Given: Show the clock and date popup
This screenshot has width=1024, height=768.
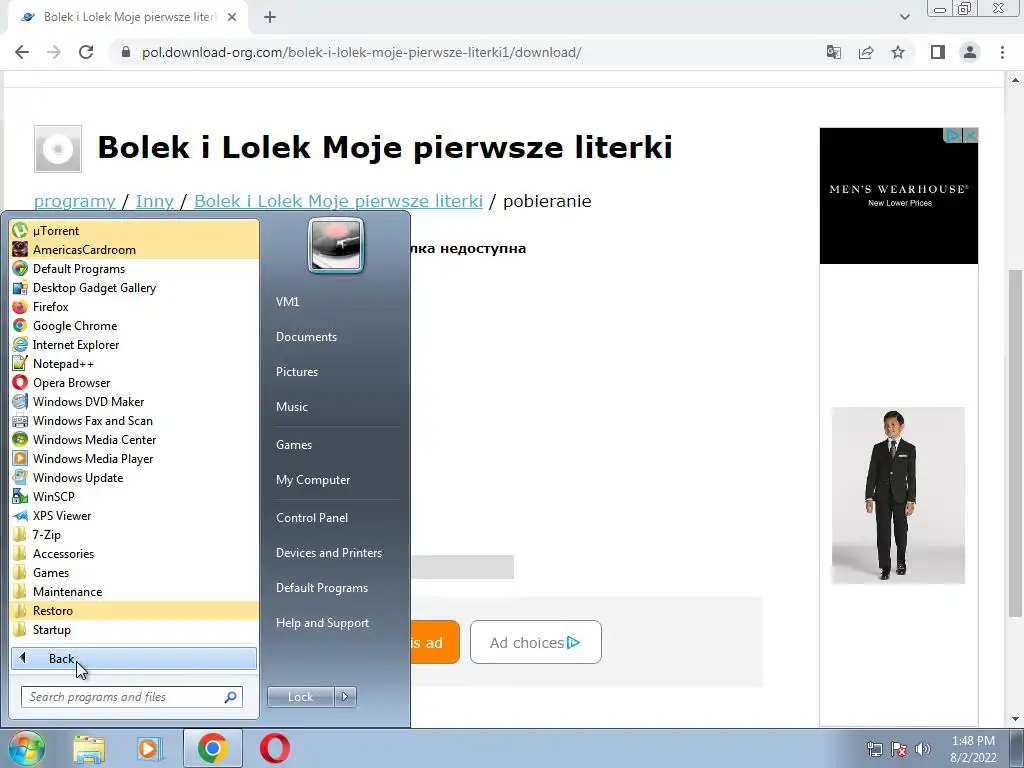Looking at the screenshot, I should [973, 749].
